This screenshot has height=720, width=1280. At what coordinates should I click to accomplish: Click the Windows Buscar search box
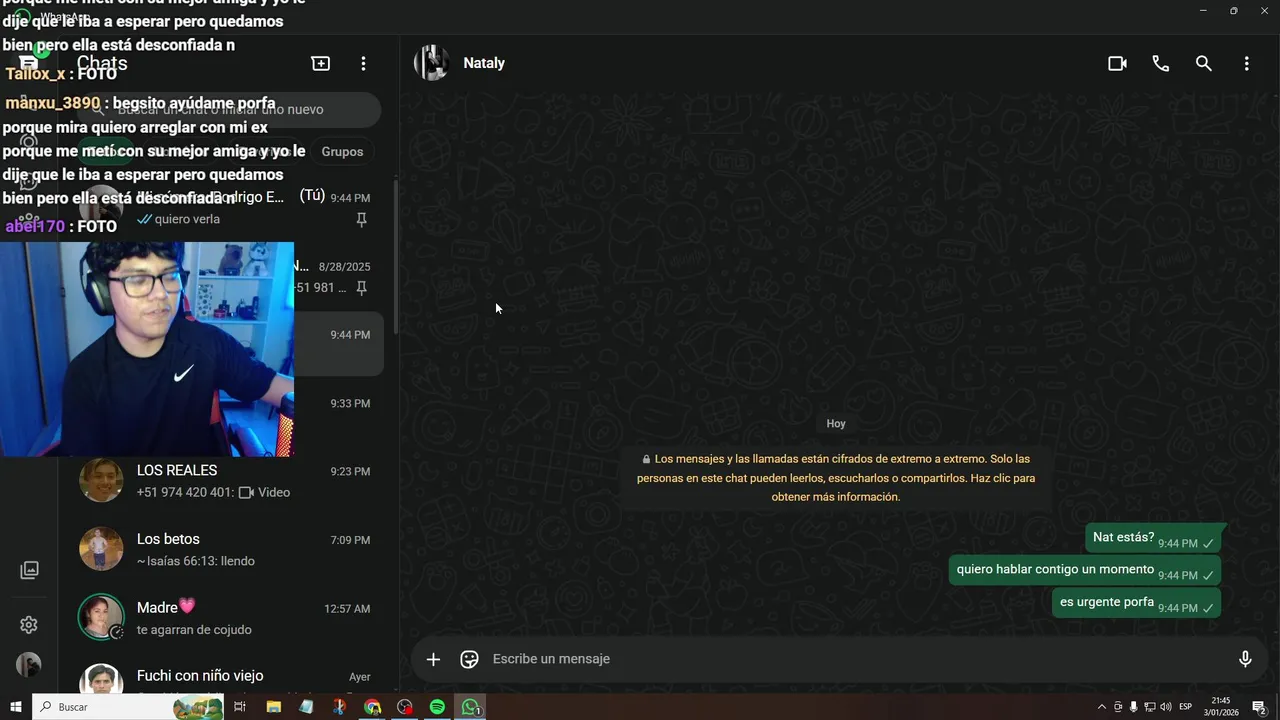(128, 707)
